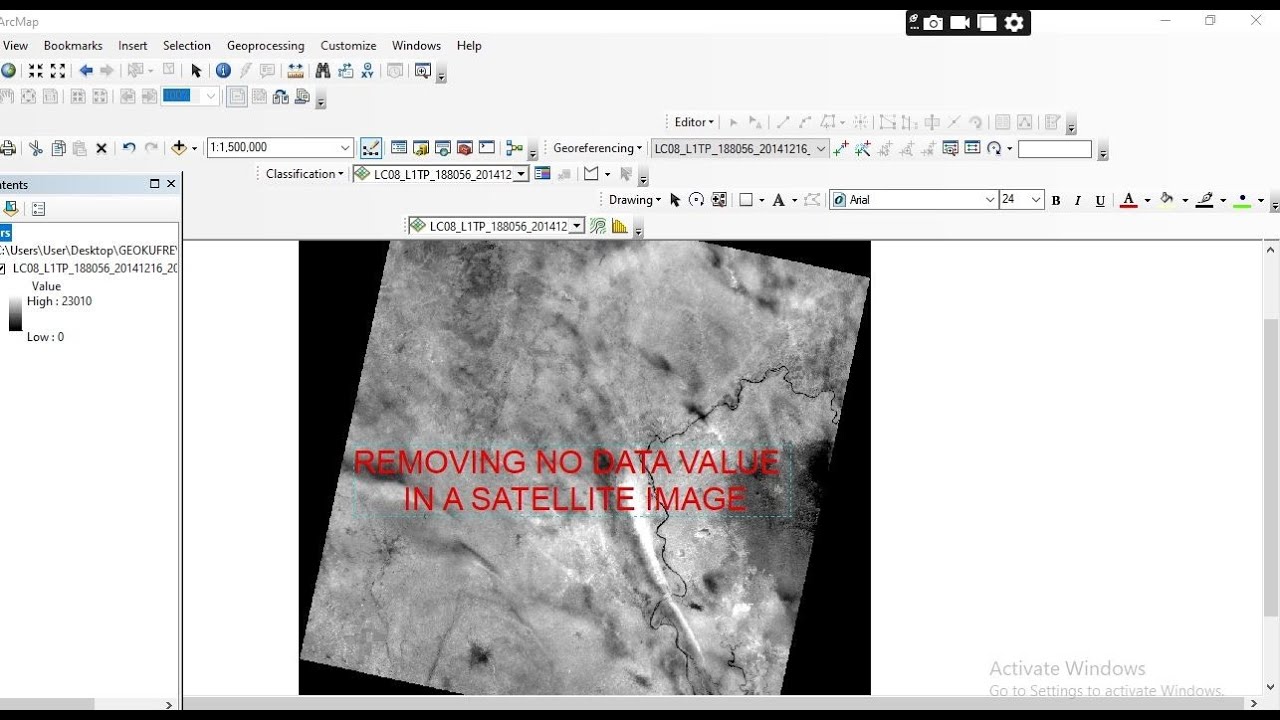1280x720 pixels.
Task: Open the Drawing dropdown button
Action: point(635,200)
